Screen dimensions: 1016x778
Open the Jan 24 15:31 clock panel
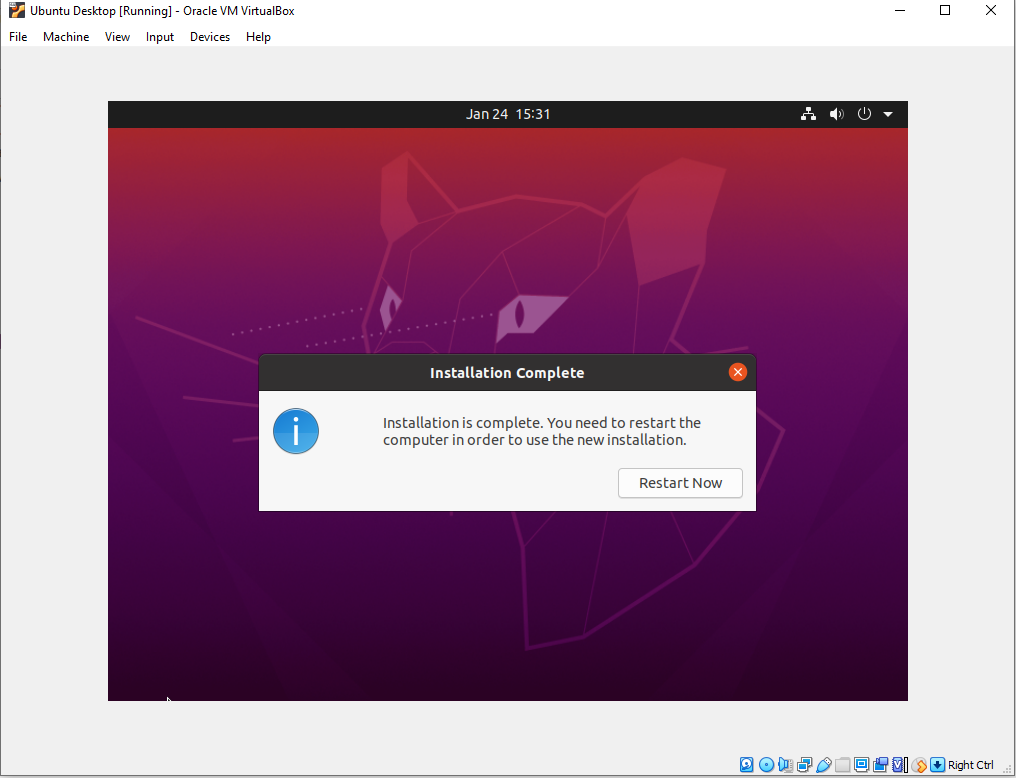508,114
